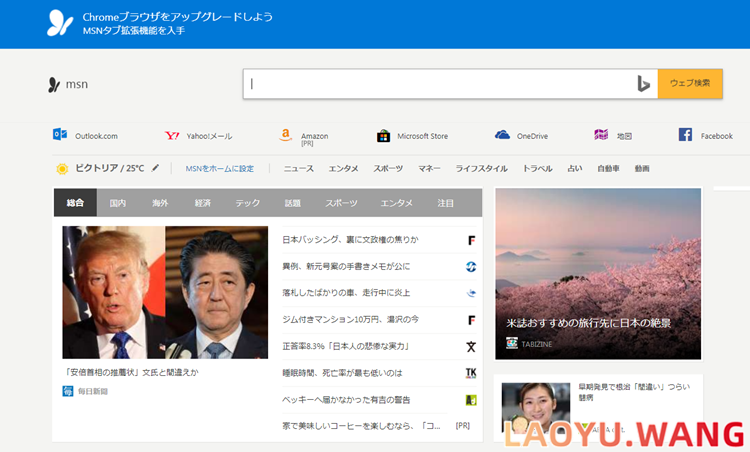Screen dimensions: 750x452
Task: Click the ウェブ検索 search button
Action: tap(690, 84)
